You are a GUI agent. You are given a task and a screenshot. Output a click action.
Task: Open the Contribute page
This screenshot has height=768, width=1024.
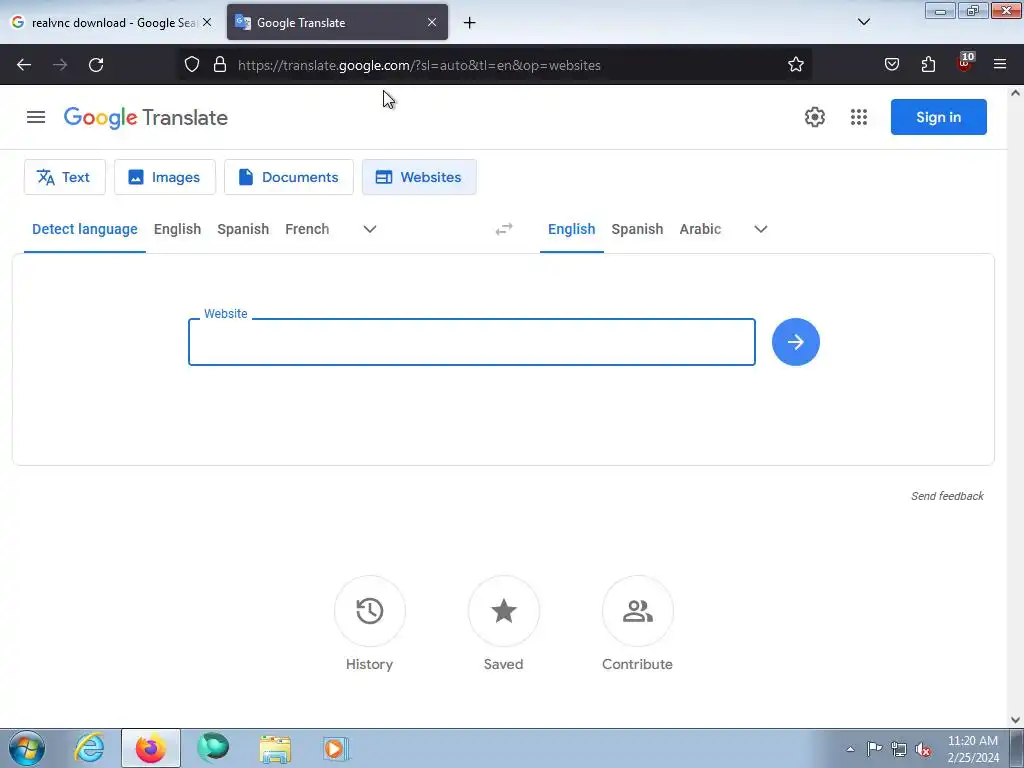tap(637, 624)
